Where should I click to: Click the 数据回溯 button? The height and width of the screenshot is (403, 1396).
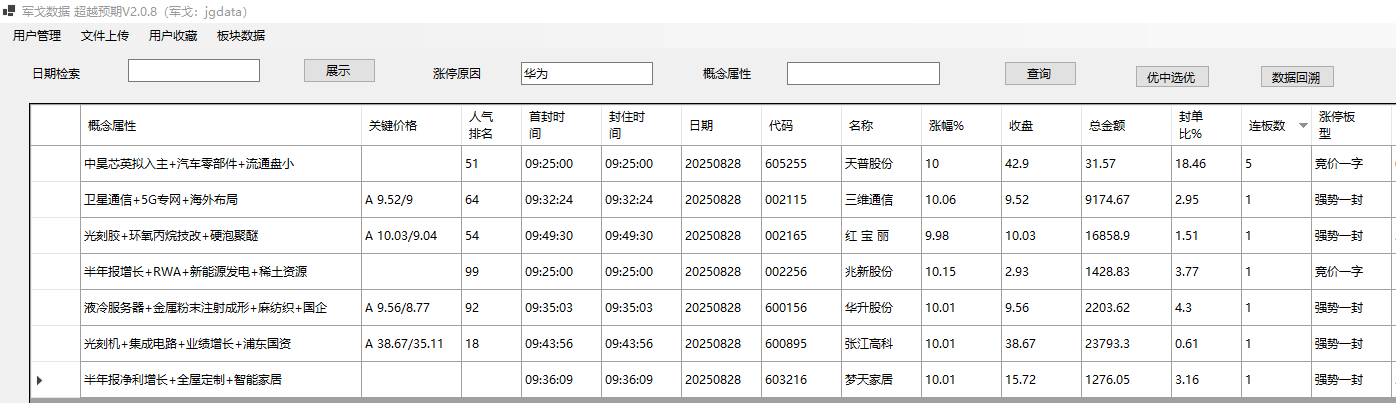[1296, 77]
